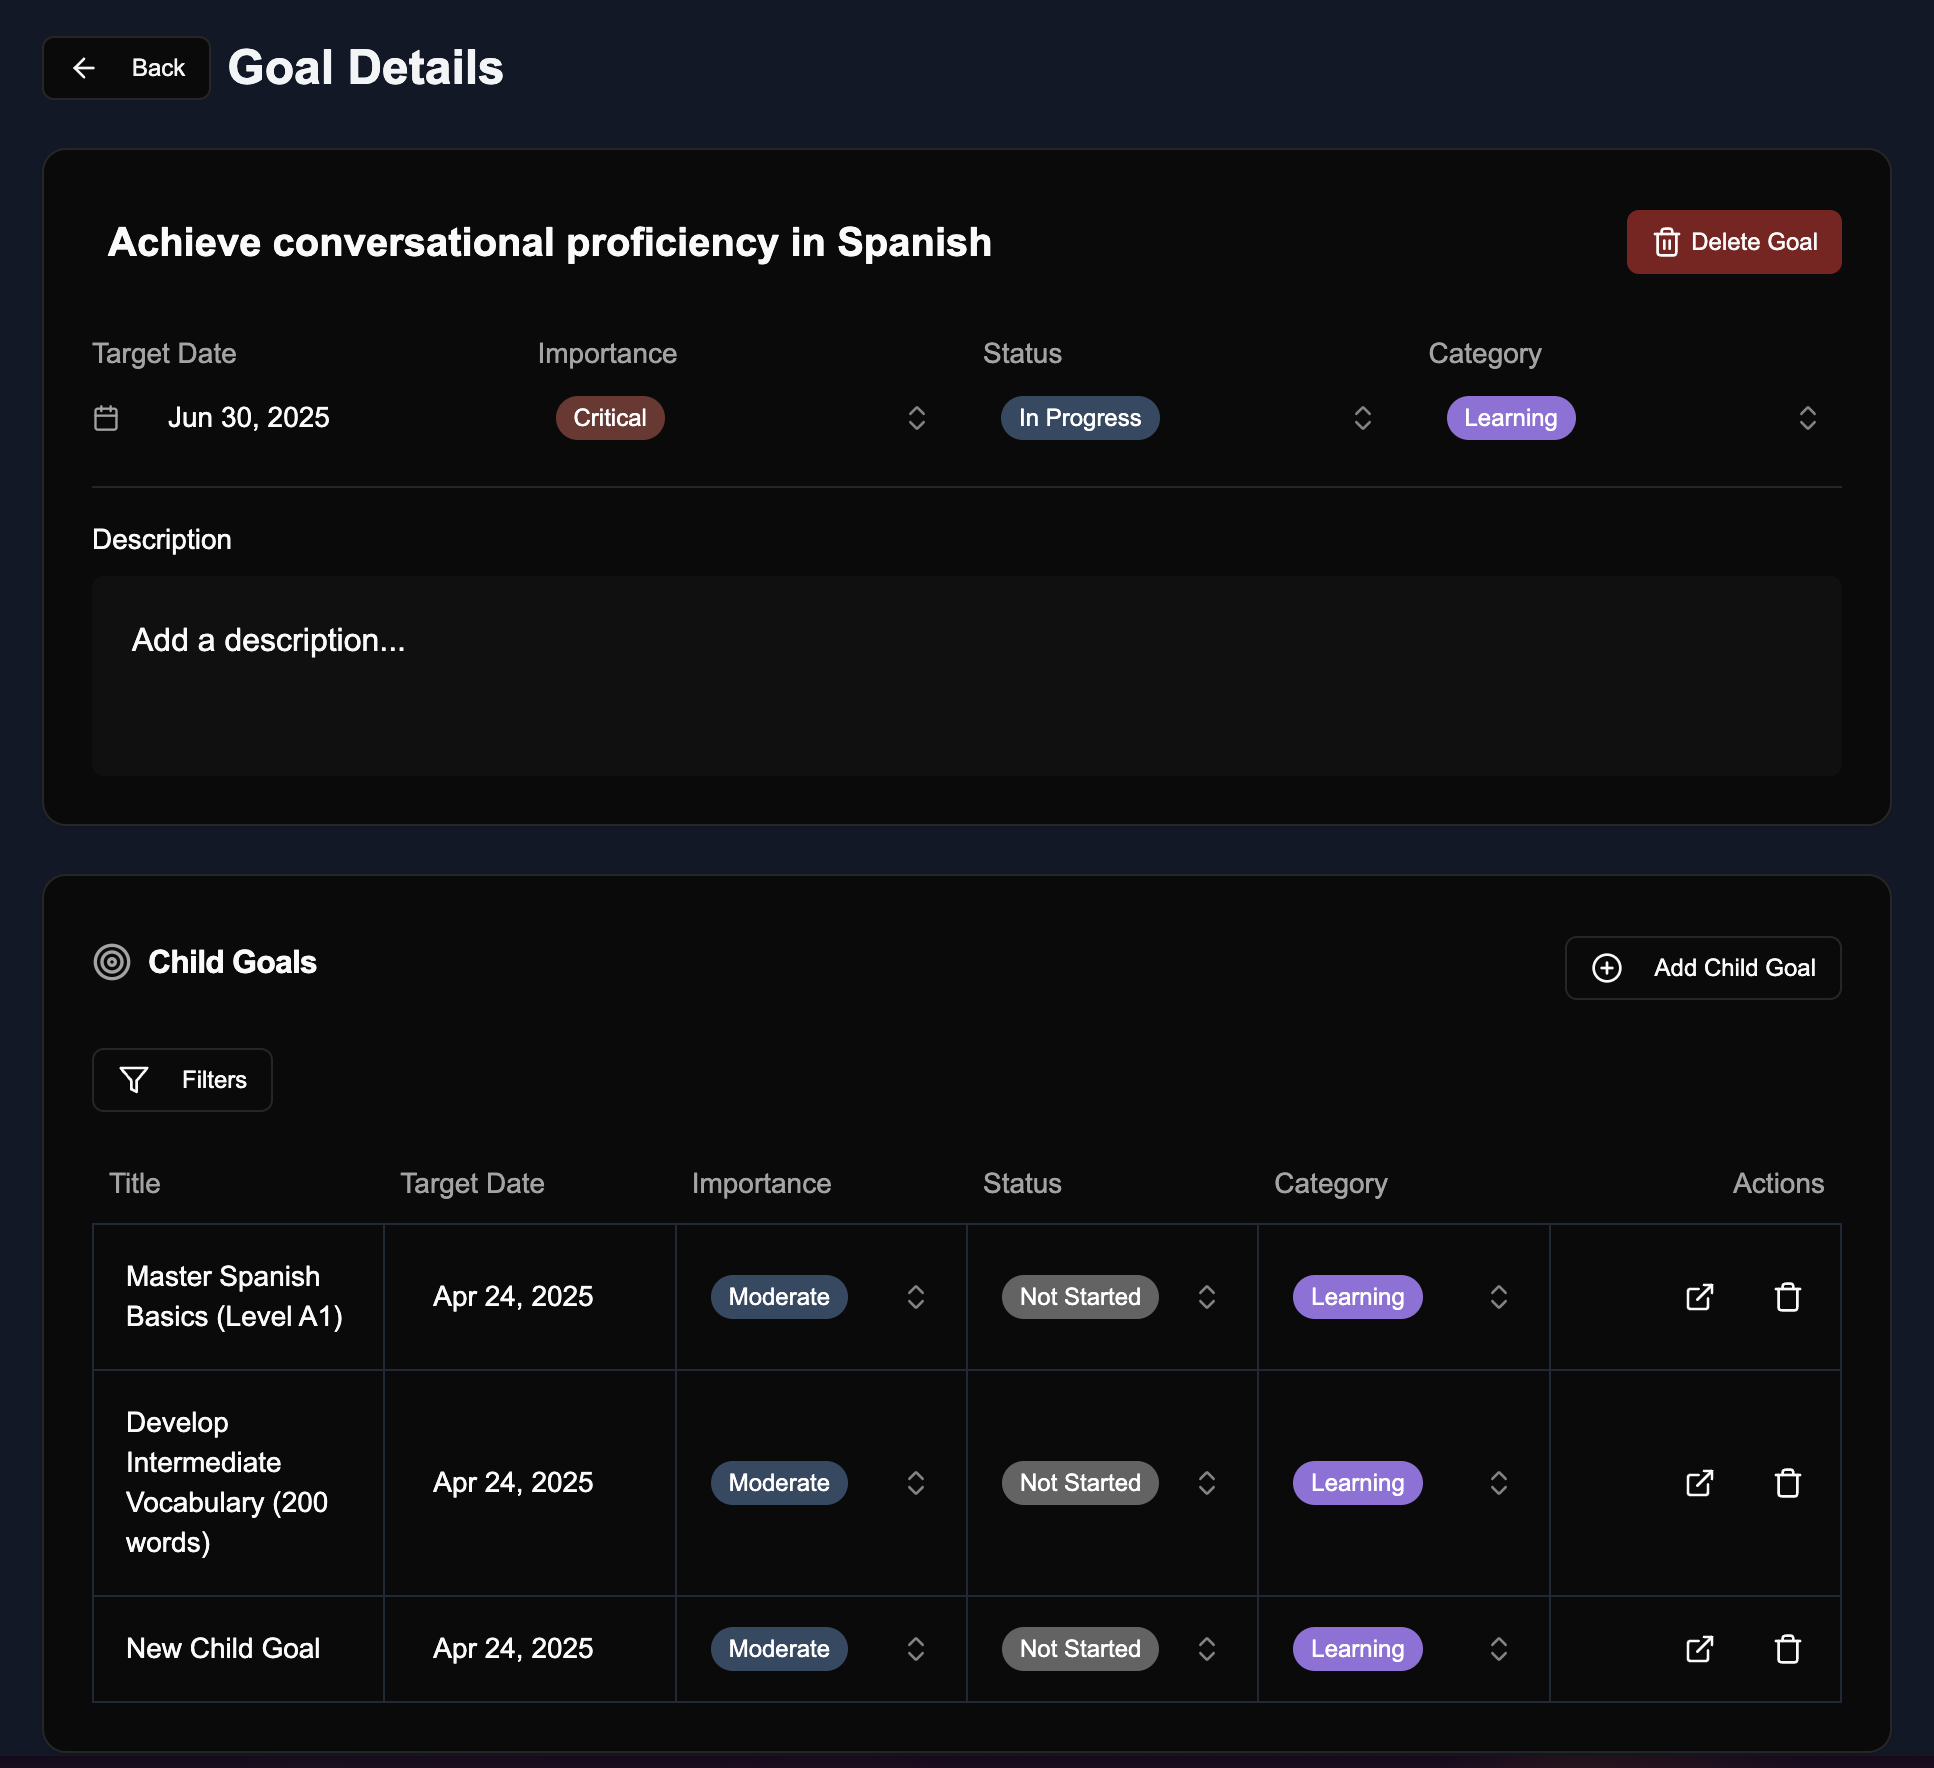
Task: Open the New Child Goal row link icon
Action: coord(1699,1649)
